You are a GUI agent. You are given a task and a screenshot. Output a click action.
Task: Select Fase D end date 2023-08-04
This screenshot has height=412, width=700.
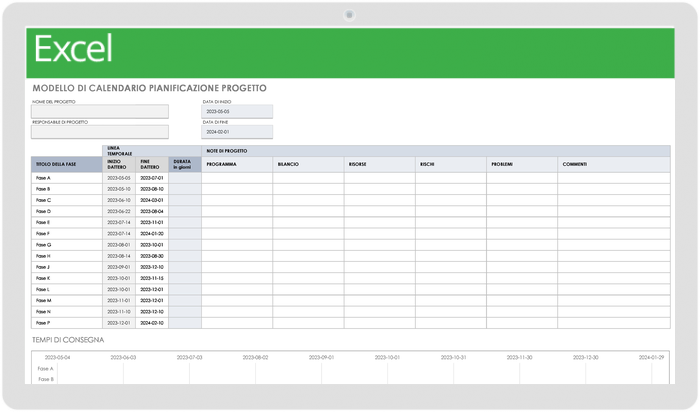click(152, 212)
